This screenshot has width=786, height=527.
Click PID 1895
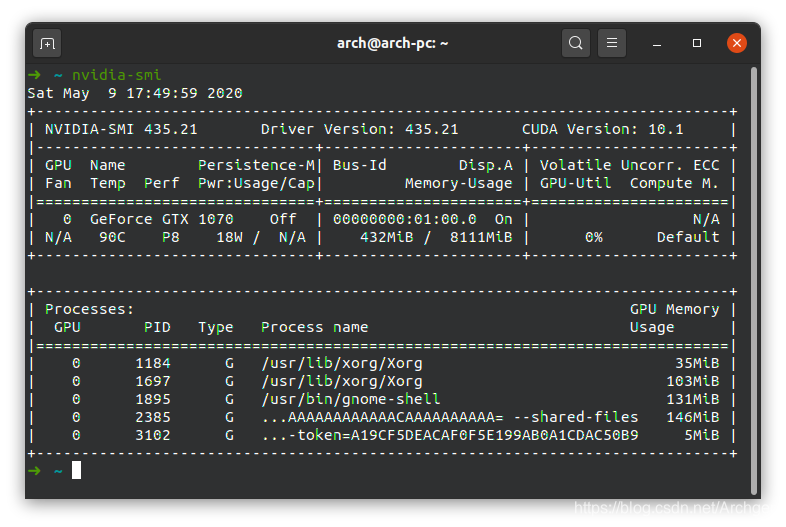(152, 400)
